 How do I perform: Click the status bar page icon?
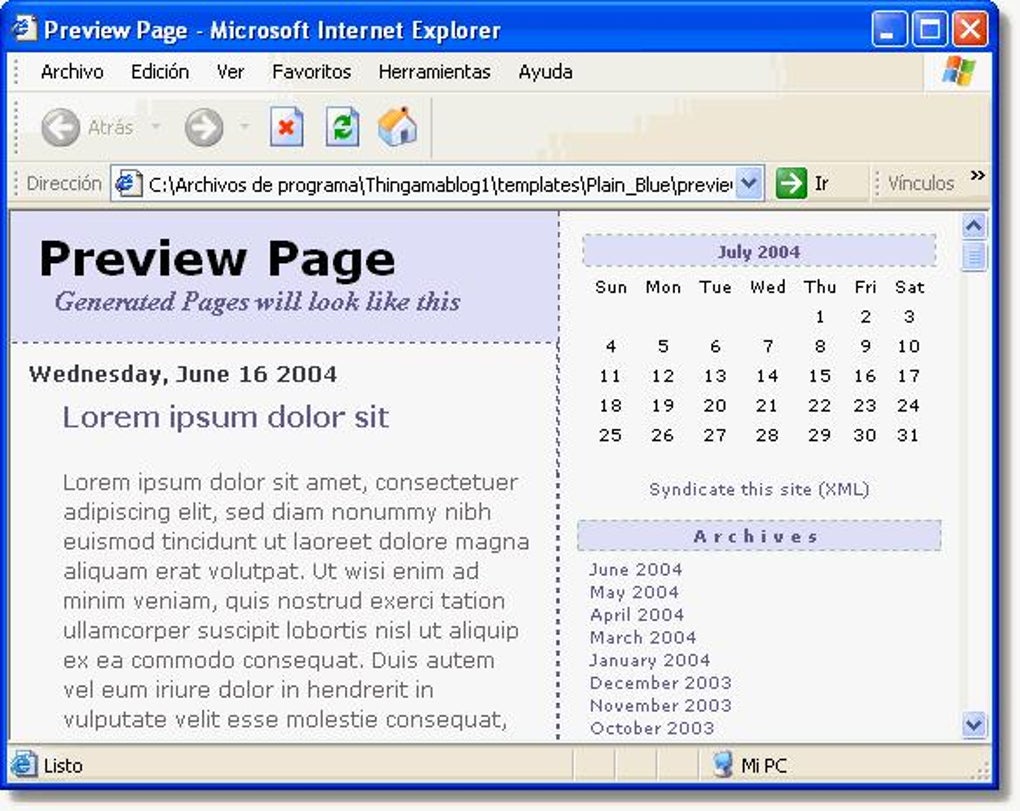point(23,765)
